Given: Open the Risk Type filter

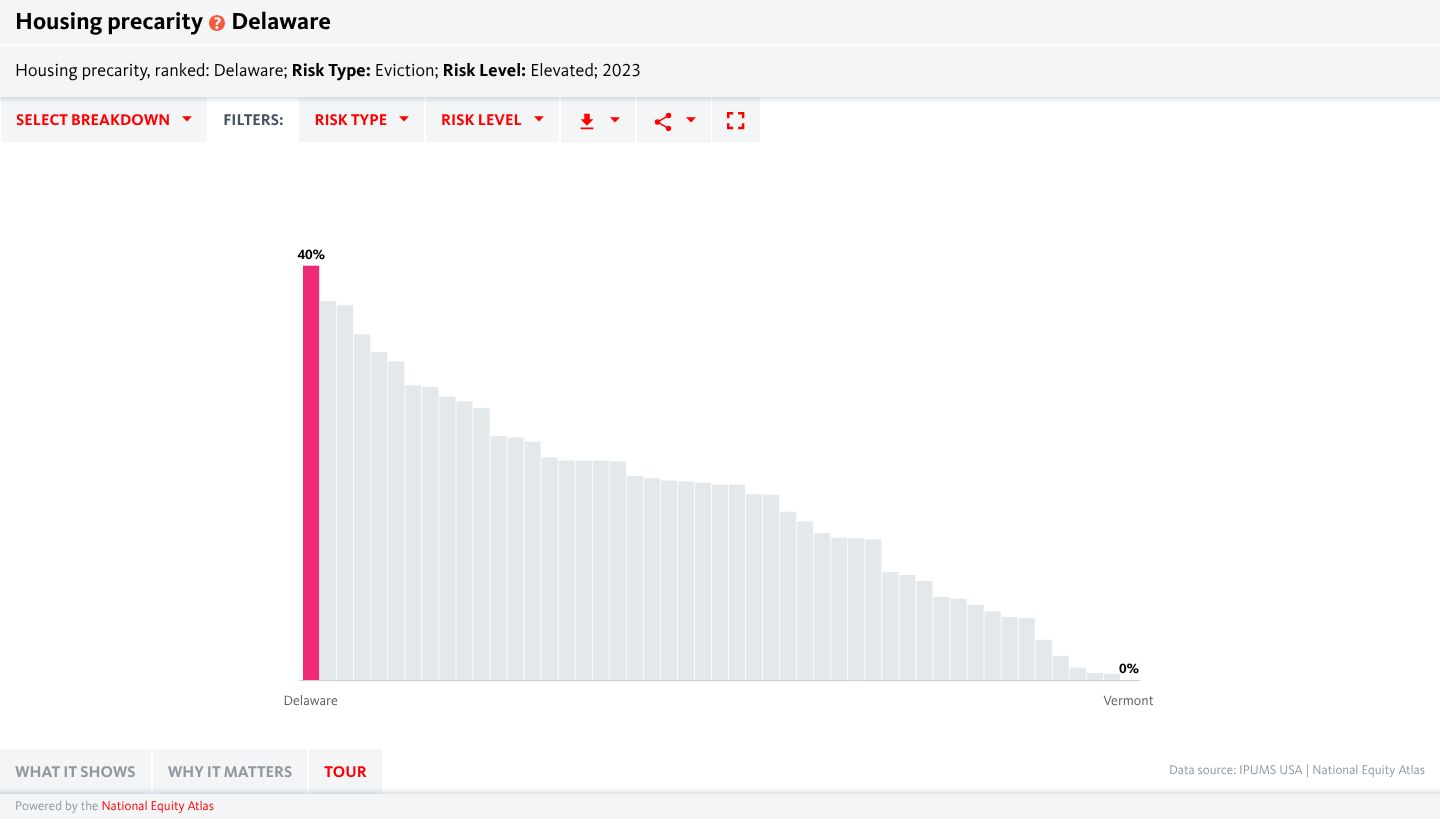Looking at the screenshot, I should [x=361, y=120].
